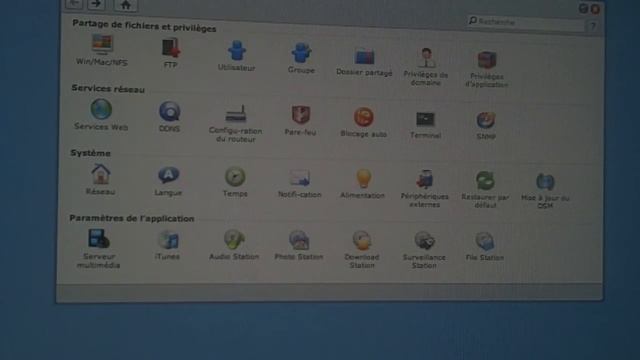The width and height of the screenshot is (640, 360).
Task: Open the Groupe settings
Action: 301,58
